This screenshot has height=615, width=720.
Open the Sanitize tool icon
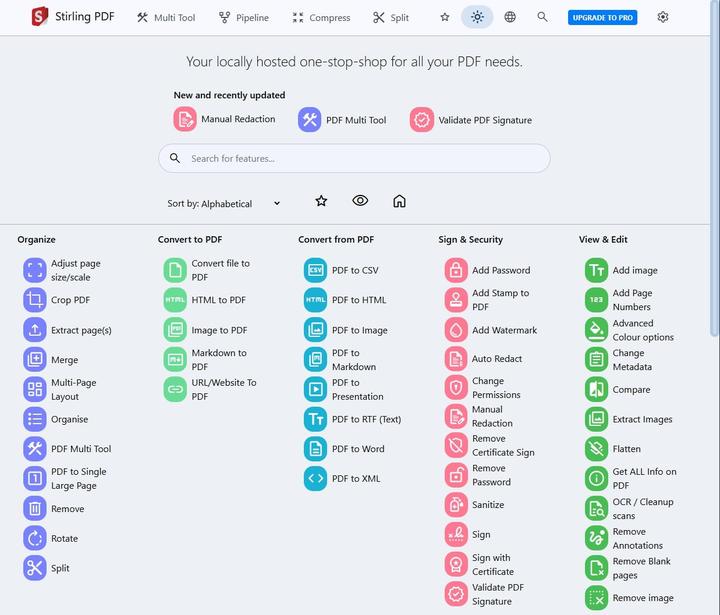pos(456,504)
